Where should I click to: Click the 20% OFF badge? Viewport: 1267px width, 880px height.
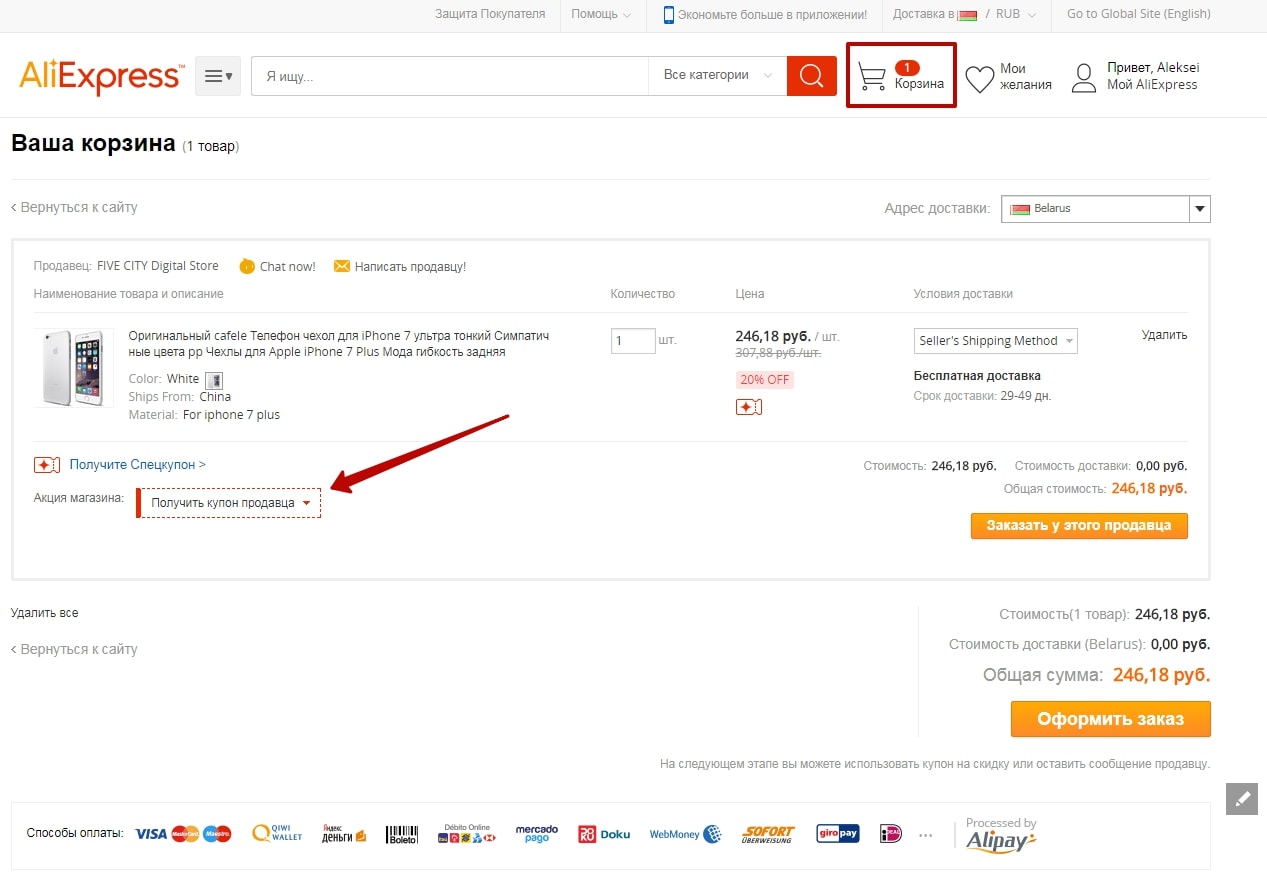[x=764, y=380]
